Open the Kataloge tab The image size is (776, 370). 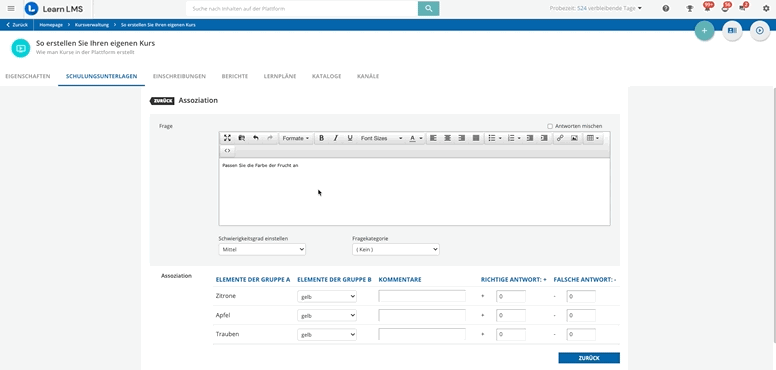[327, 76]
